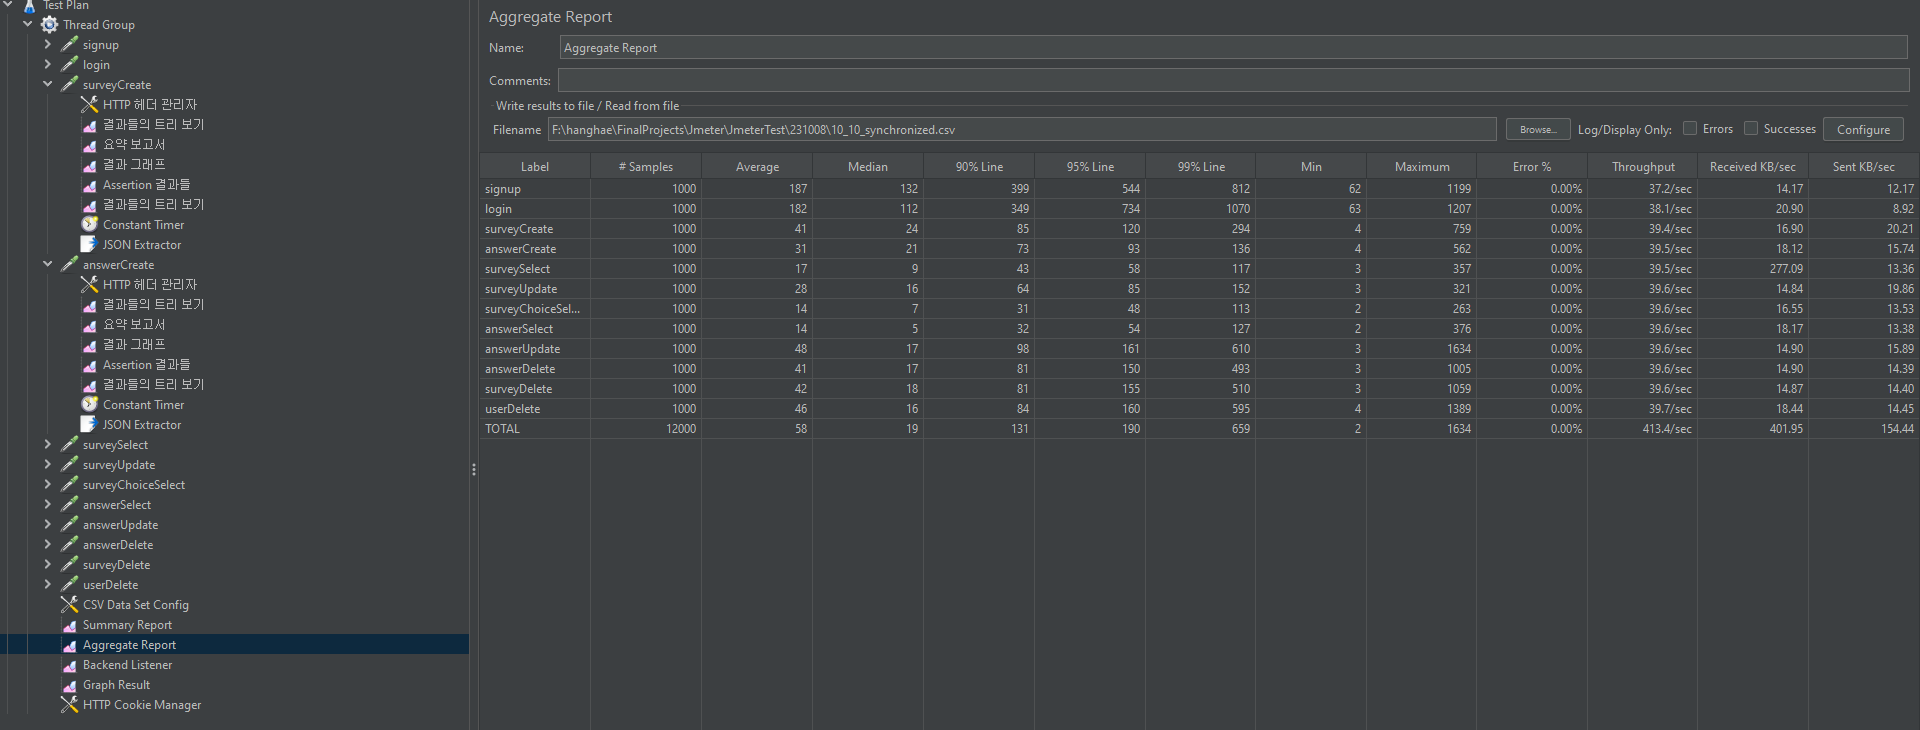Click the Aggregate Report tree icon
1920x730 pixels.
[69, 644]
